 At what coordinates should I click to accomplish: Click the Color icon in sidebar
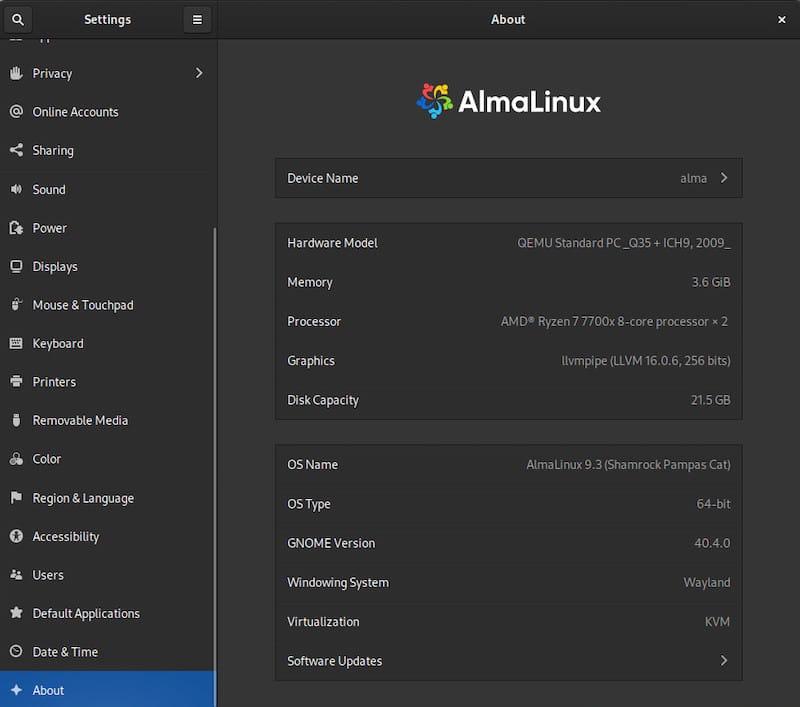(x=16, y=459)
